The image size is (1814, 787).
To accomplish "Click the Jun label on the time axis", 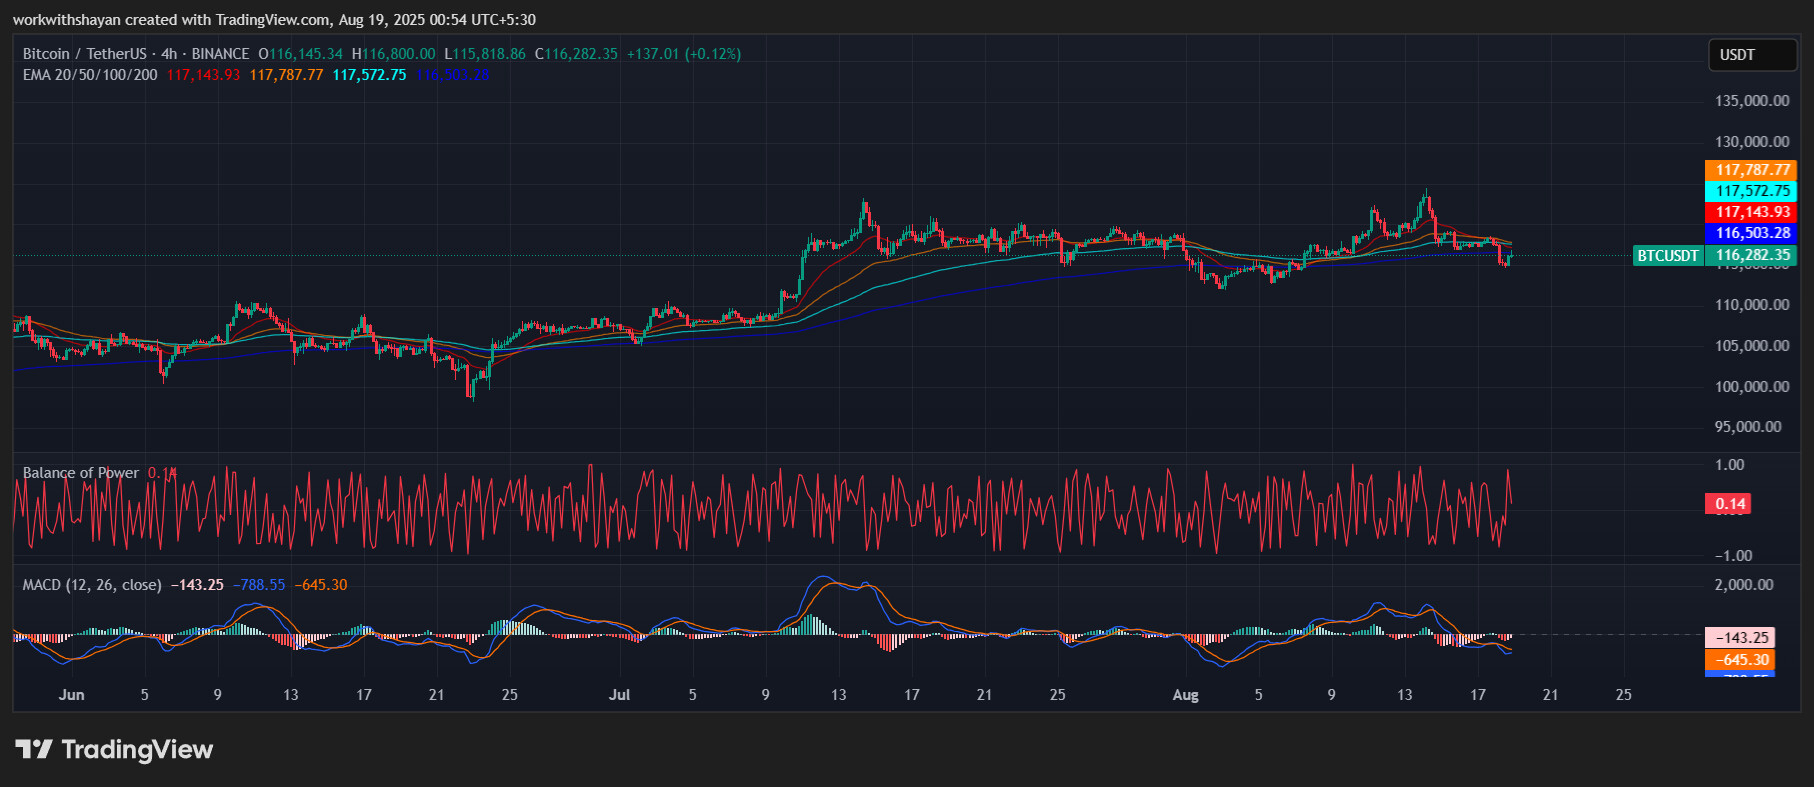I will coord(72,695).
